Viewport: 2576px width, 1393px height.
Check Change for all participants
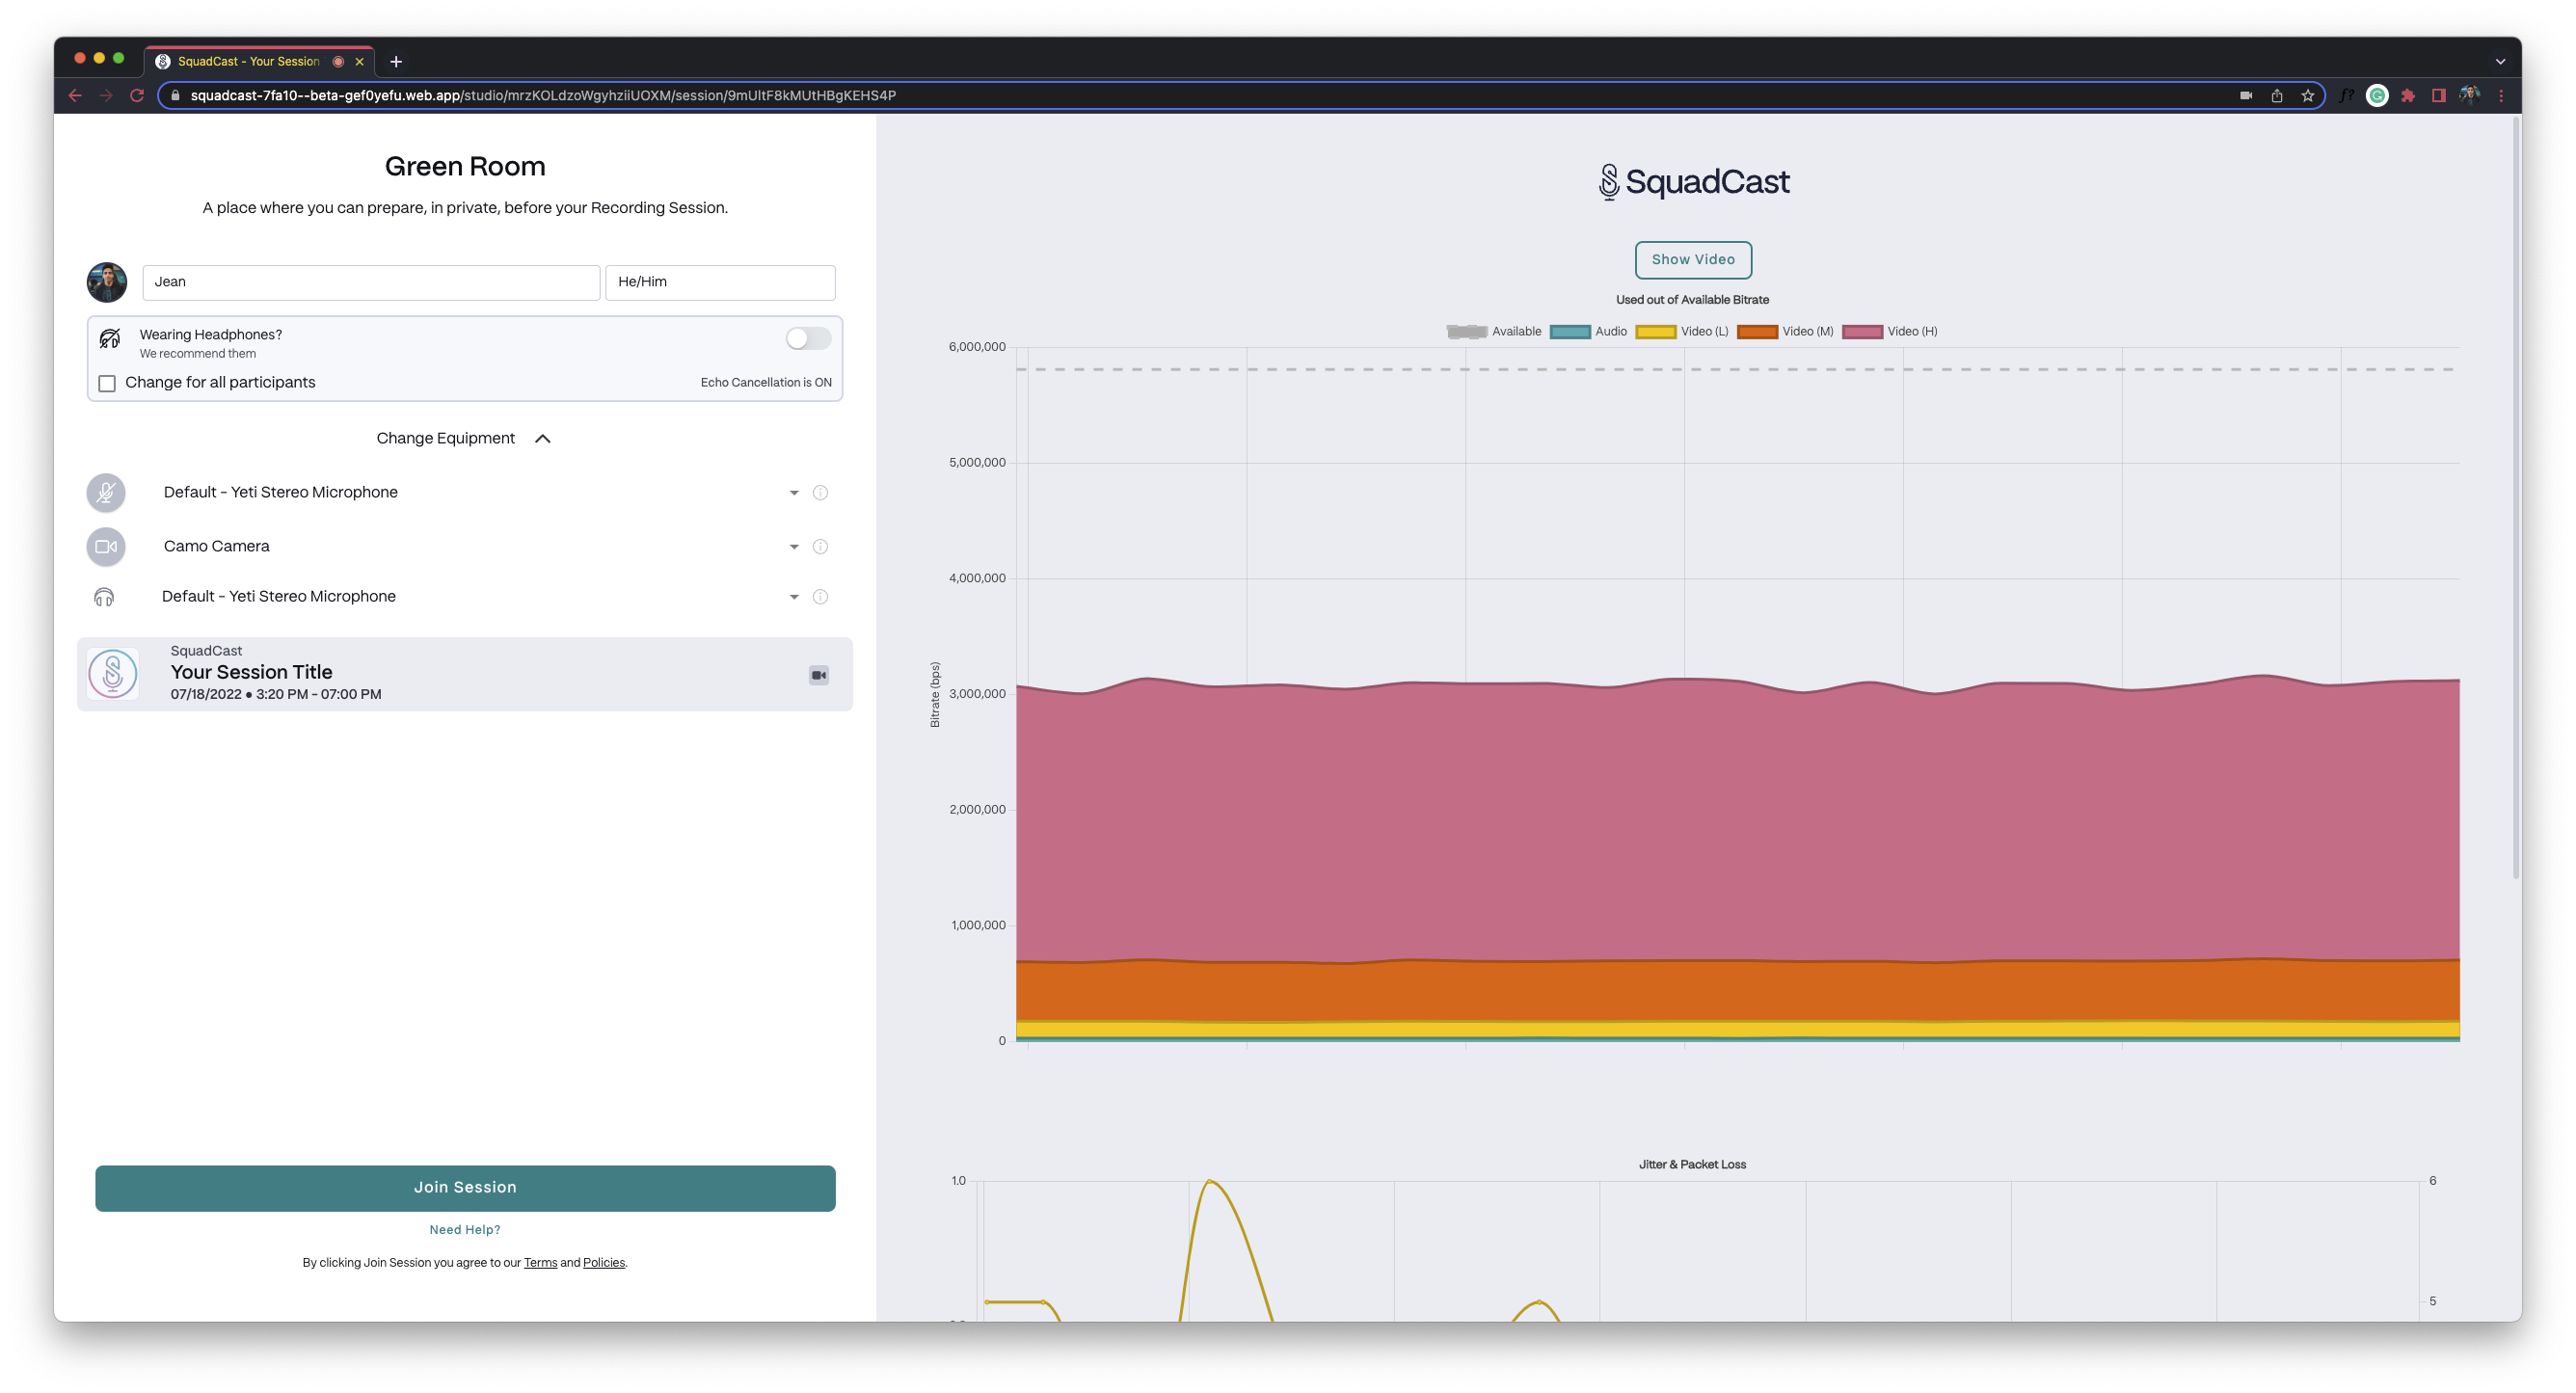[x=107, y=383]
